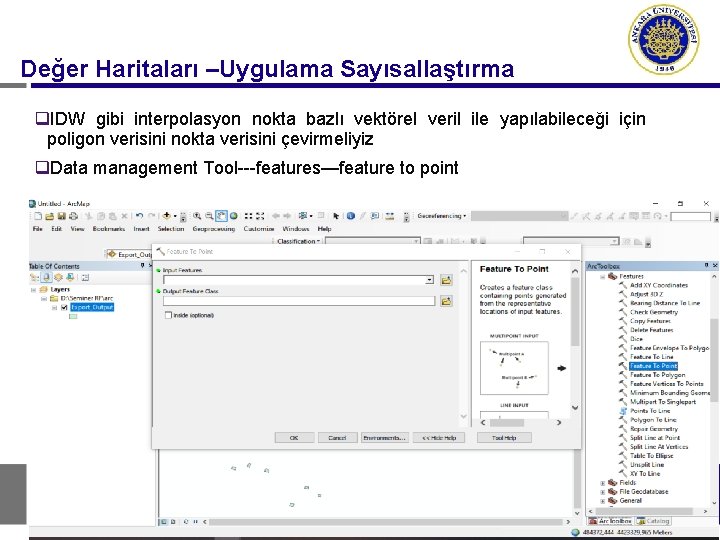
Task: Click the Fixed Zoom Out icon
Action: [x=260, y=216]
